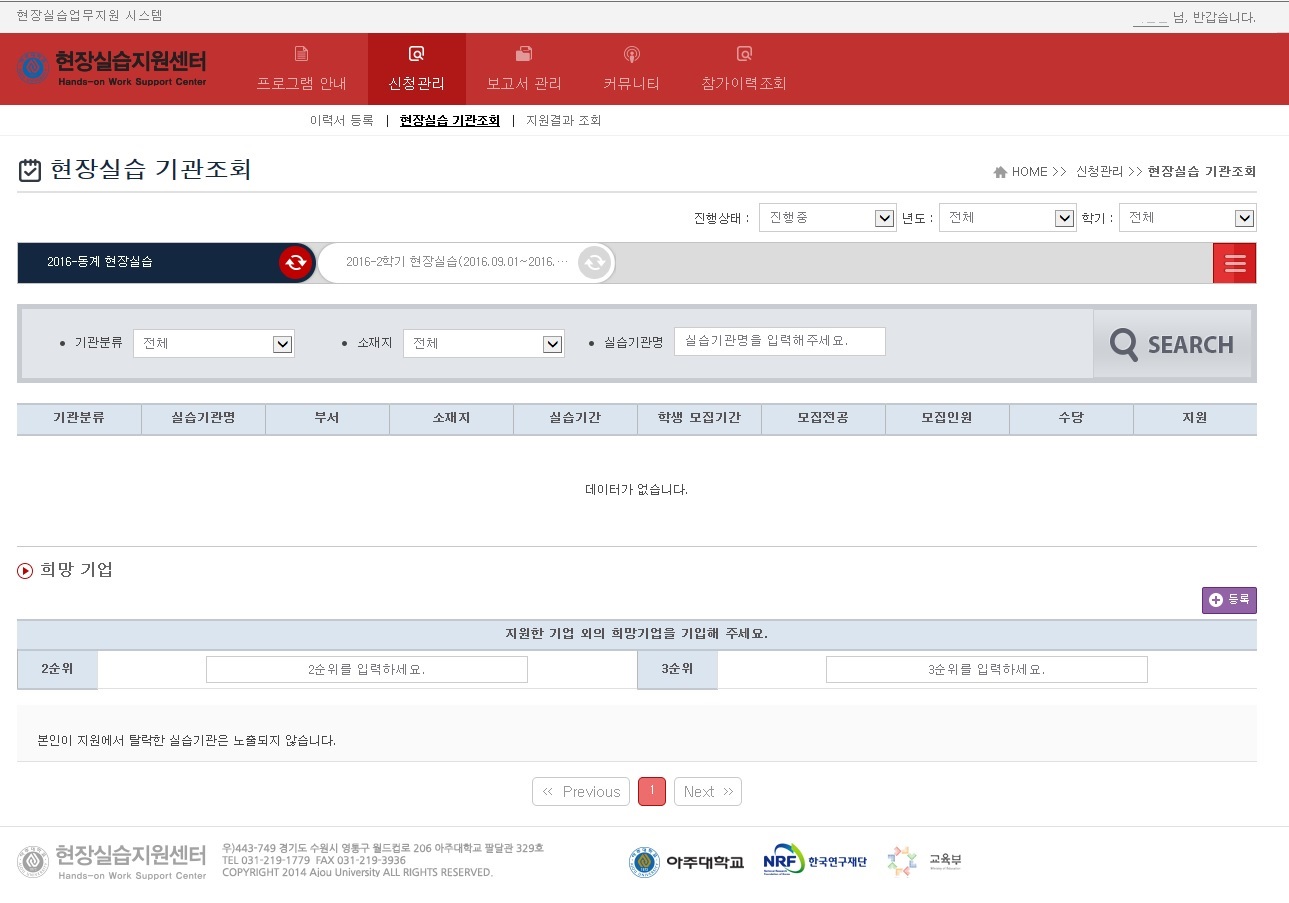Click the 현장실습지원센터 logo in header

112,68
